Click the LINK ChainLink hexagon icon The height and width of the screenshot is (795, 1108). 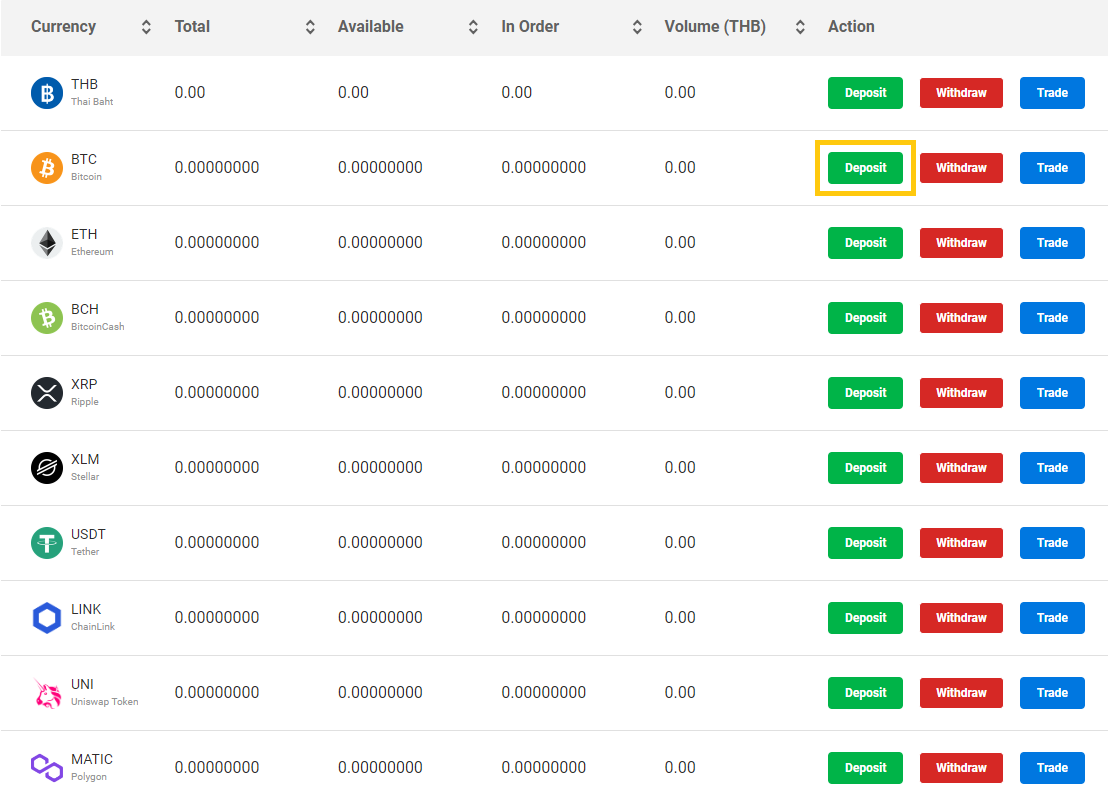(x=47, y=618)
